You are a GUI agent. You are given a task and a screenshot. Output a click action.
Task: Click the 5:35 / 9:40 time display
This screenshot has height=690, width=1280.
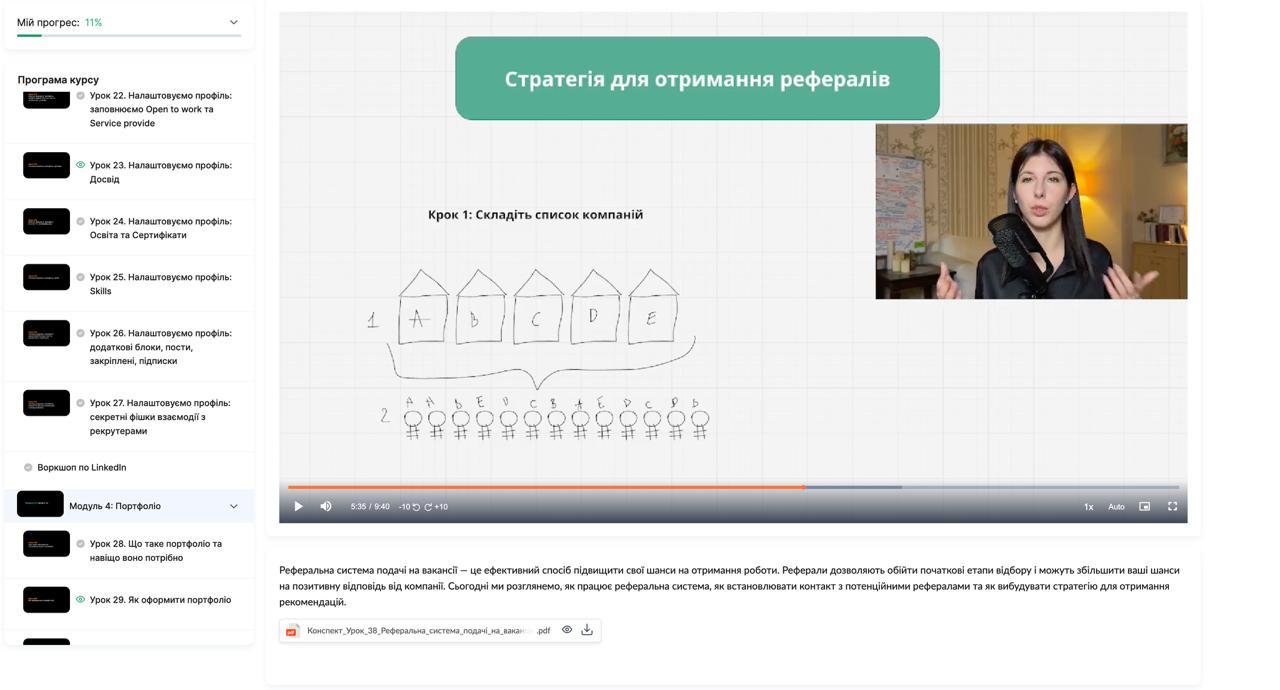[370, 507]
